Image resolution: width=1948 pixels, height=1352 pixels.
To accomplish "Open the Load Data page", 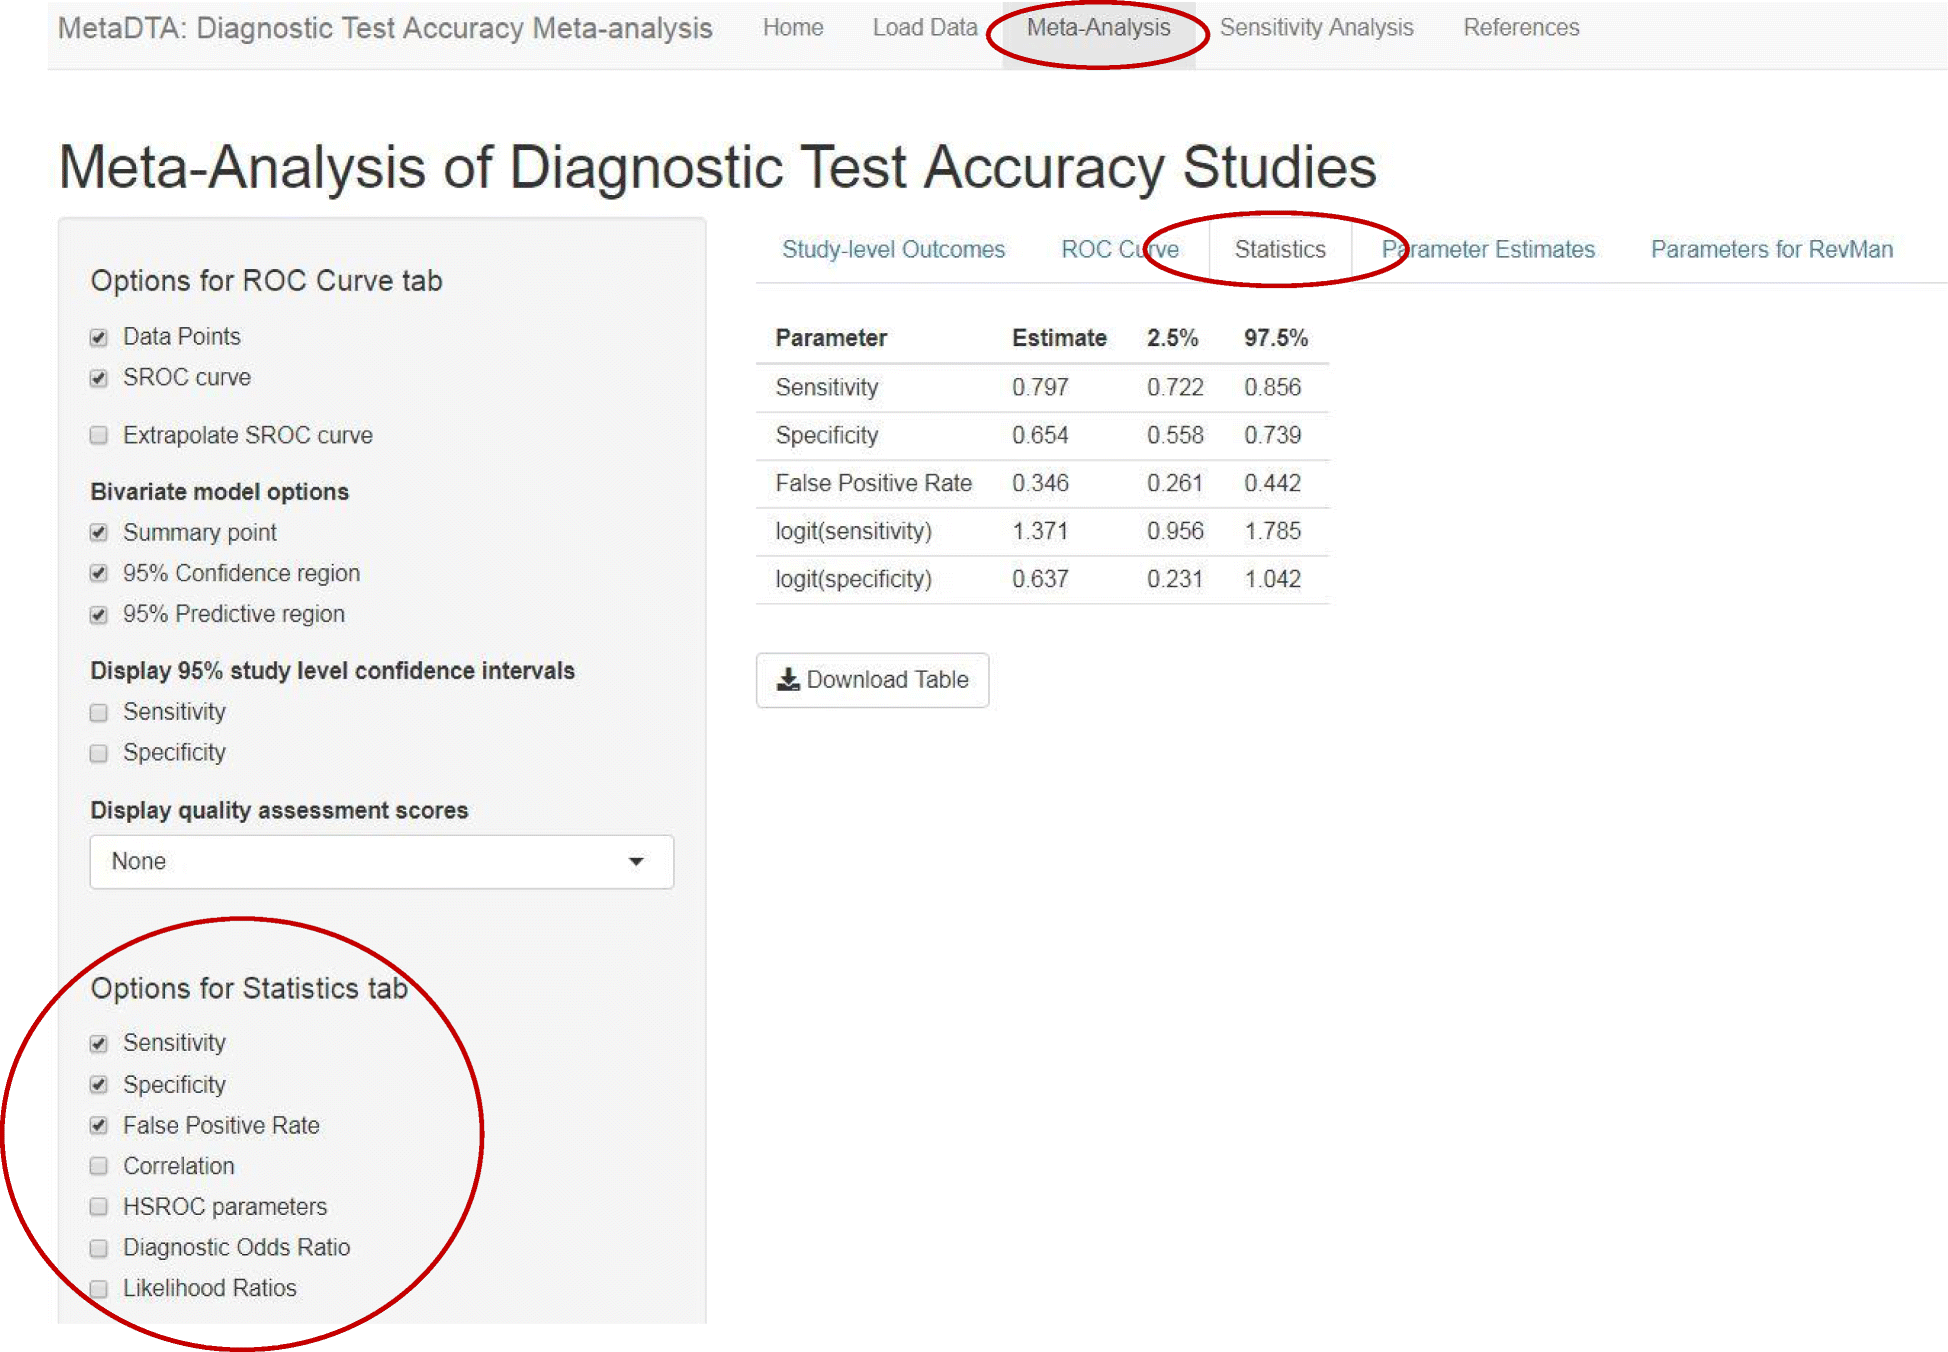I will click(925, 28).
